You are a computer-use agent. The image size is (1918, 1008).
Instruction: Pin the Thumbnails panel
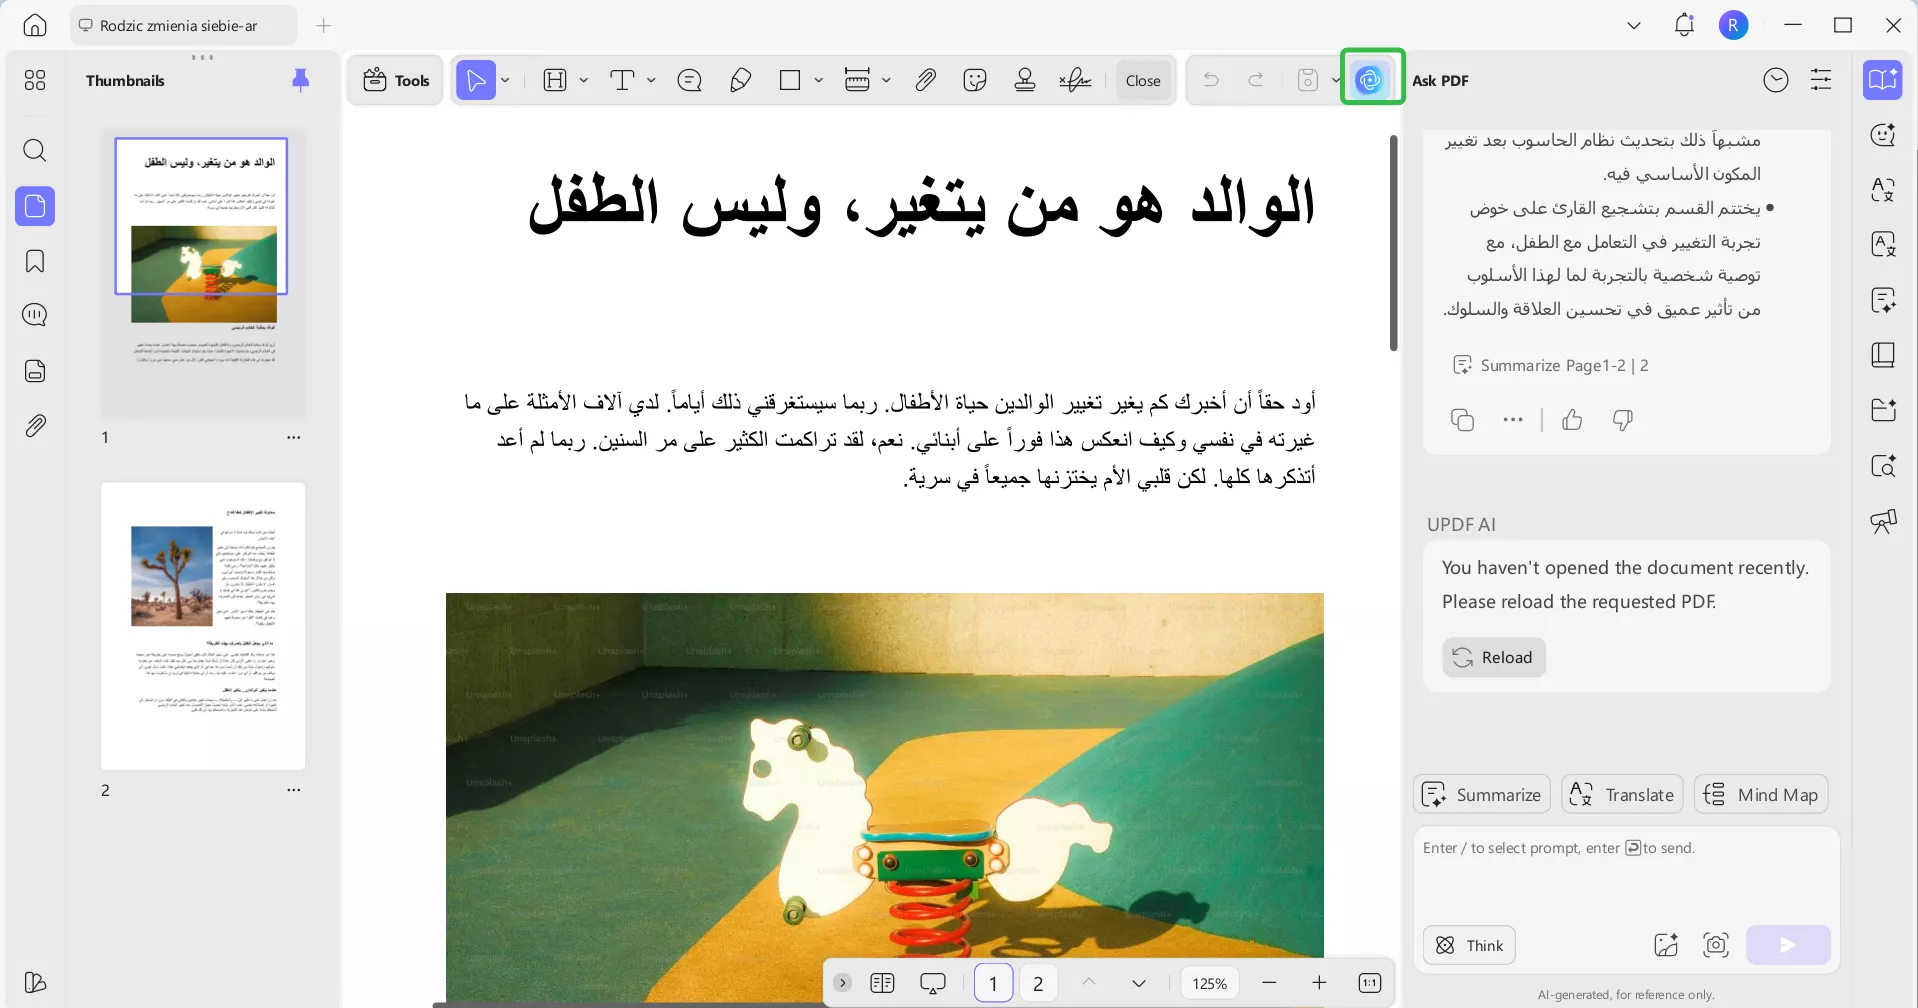click(300, 80)
